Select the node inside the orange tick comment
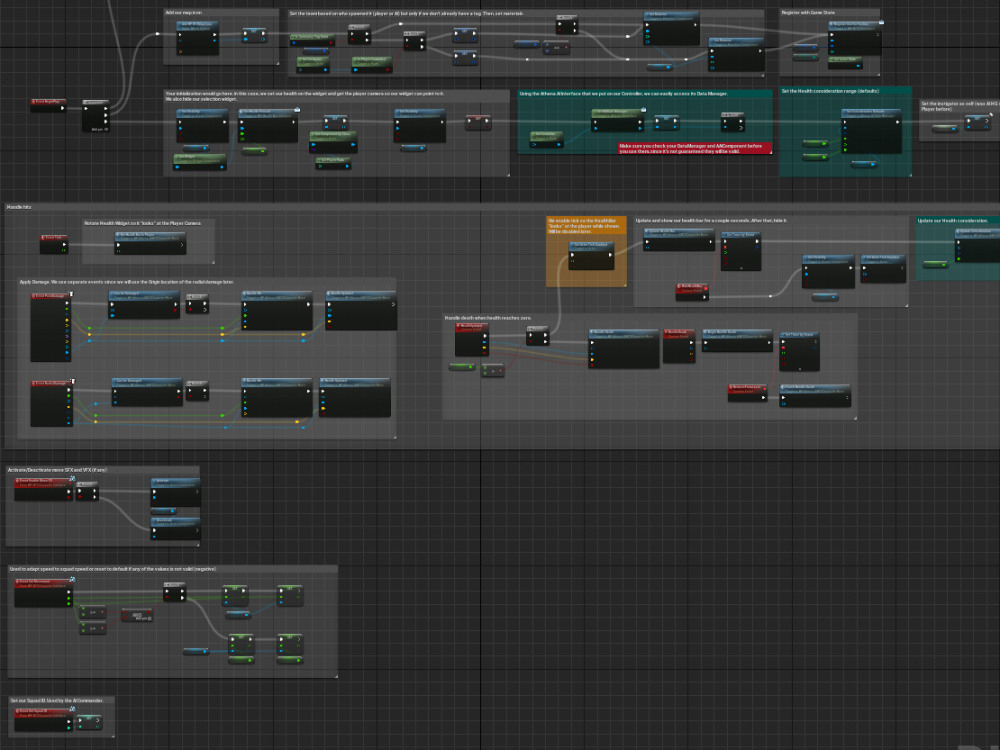The width and height of the screenshot is (1000, 750). 591,255
